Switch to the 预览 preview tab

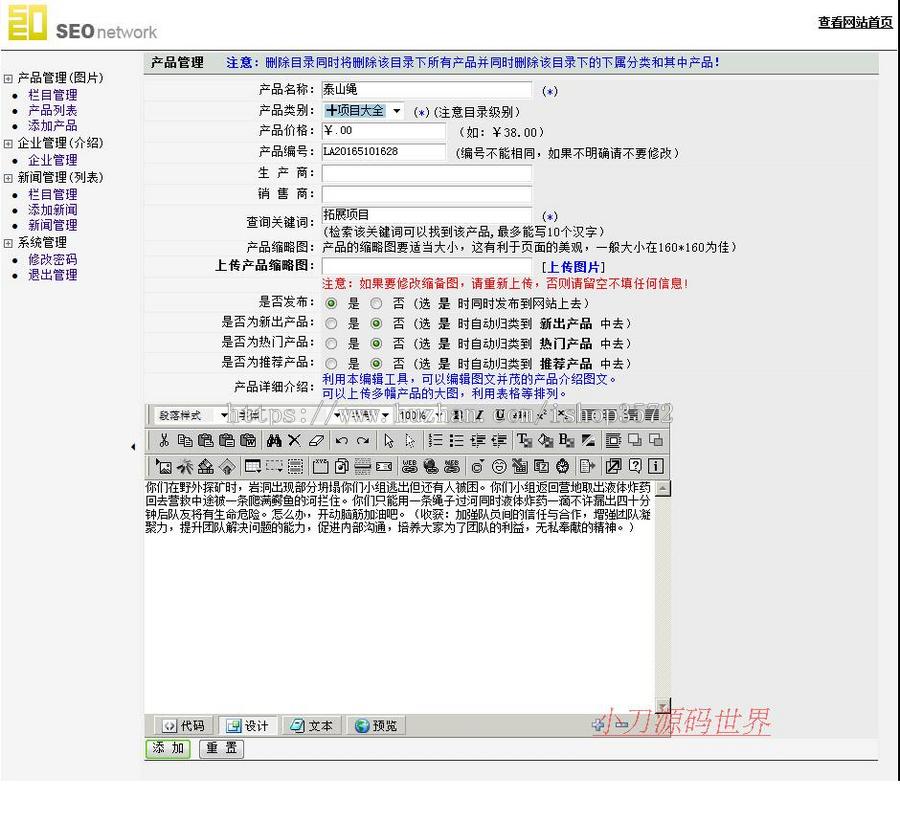point(376,726)
